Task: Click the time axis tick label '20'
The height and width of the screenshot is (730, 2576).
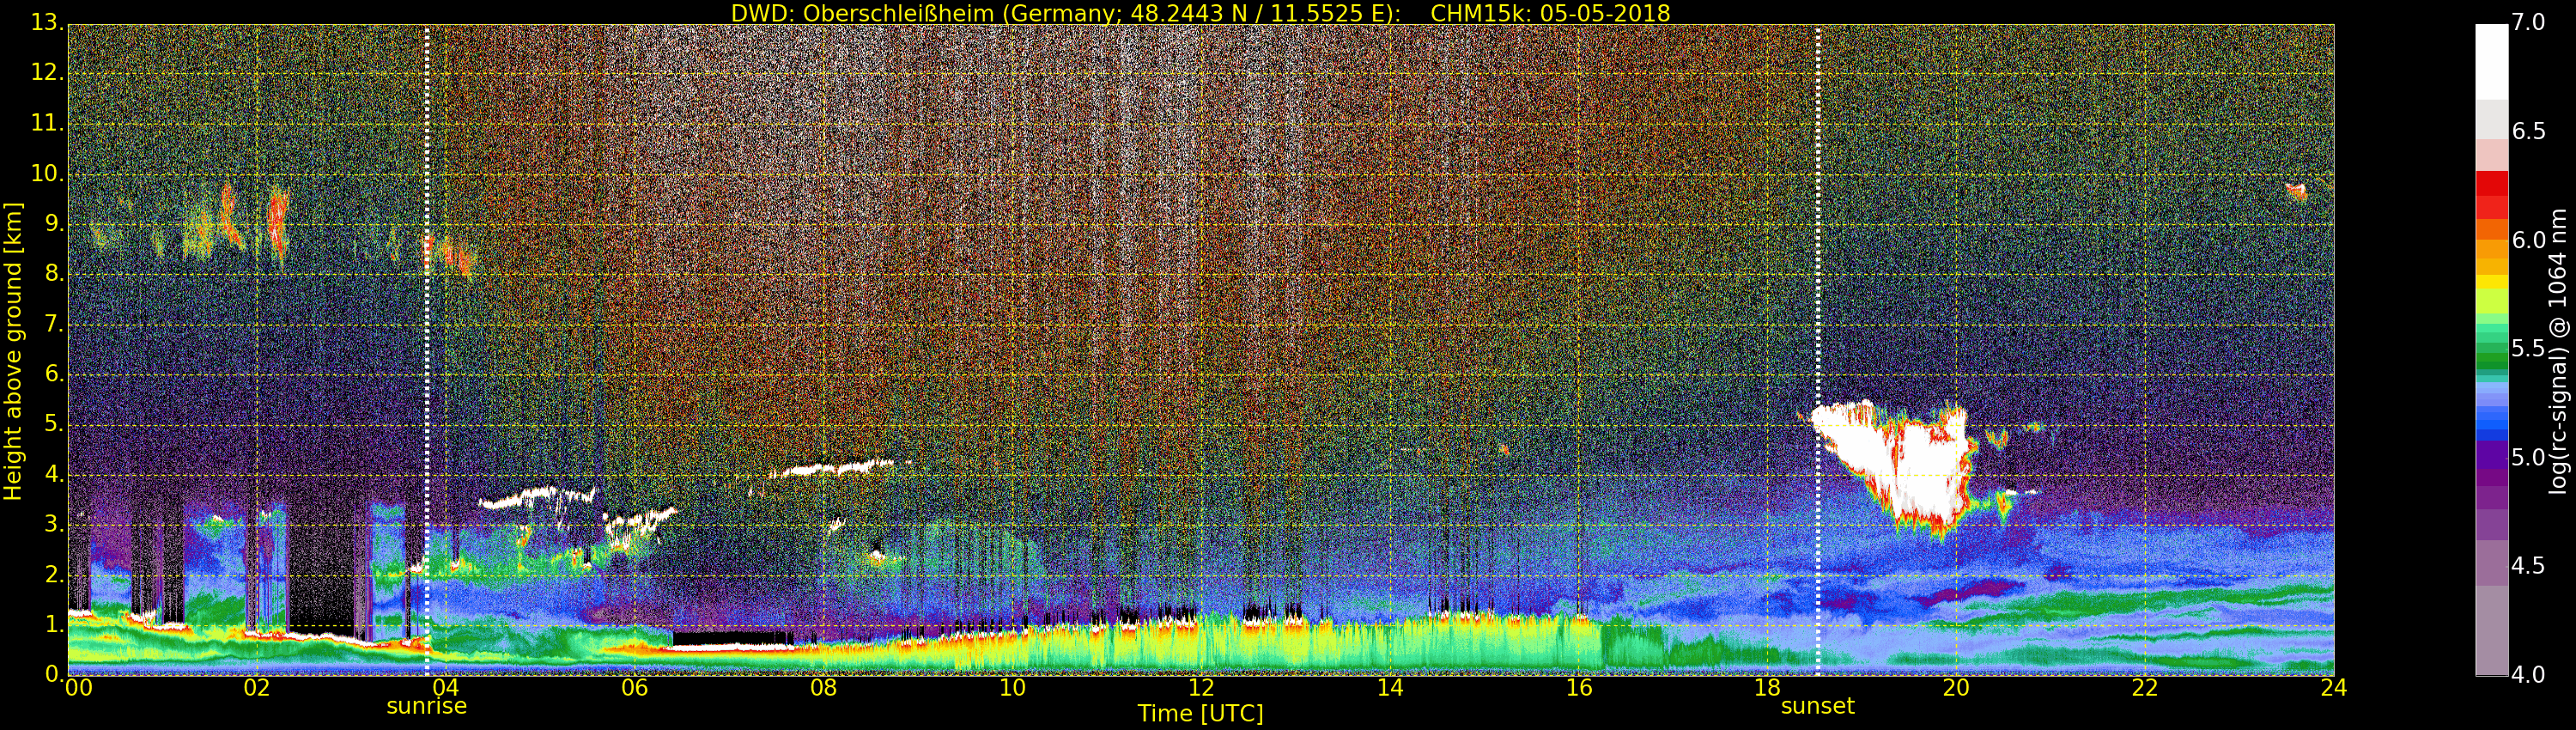Action: [1956, 688]
